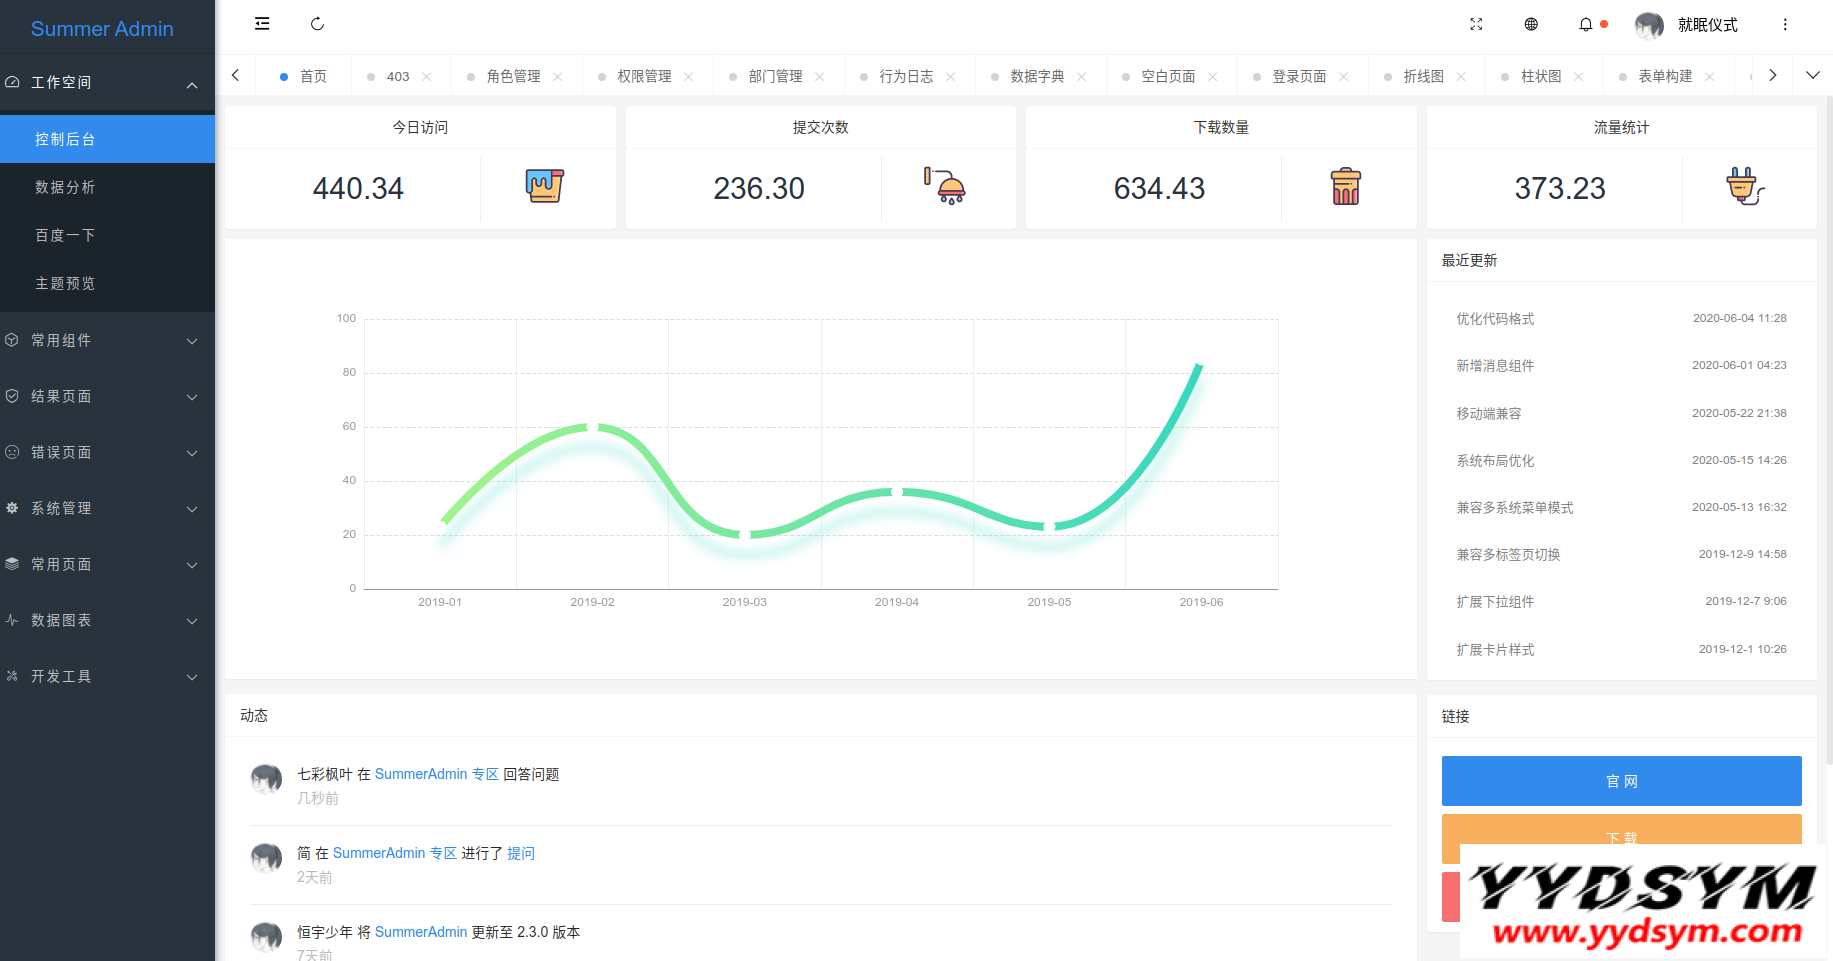Open the tab actions dropdown arrow
This screenshot has height=961, width=1833.
[1813, 75]
